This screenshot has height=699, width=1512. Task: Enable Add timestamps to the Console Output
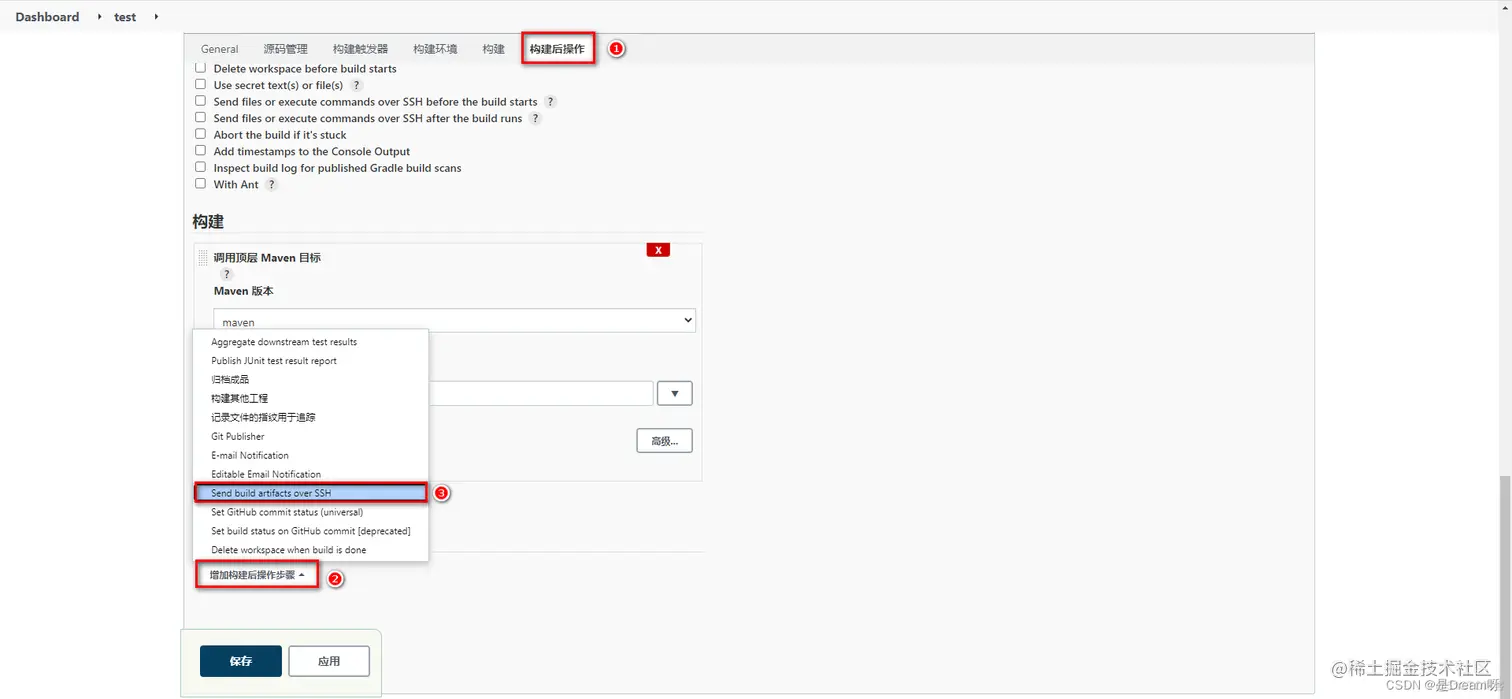[201, 151]
